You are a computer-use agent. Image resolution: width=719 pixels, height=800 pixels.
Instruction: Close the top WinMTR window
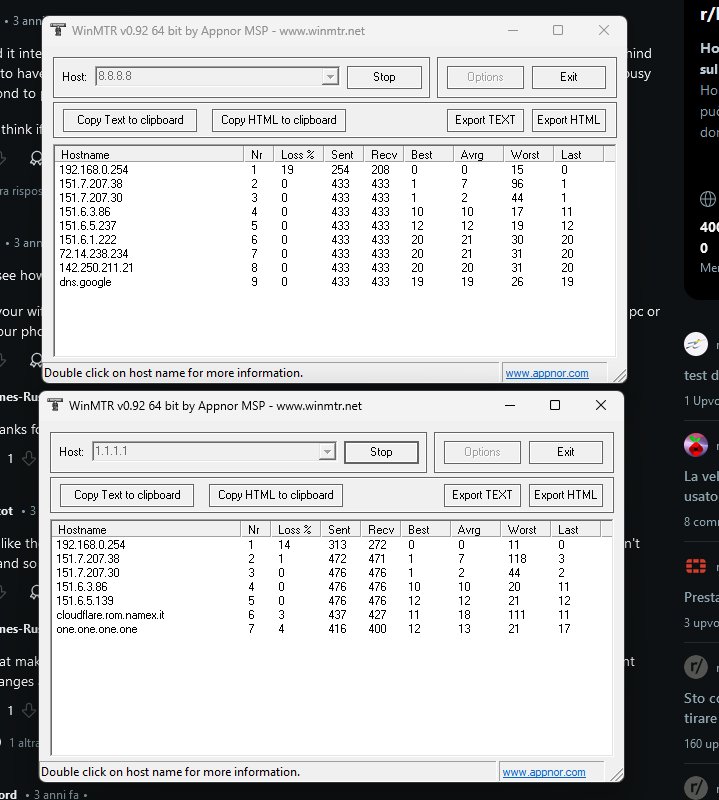pos(604,30)
